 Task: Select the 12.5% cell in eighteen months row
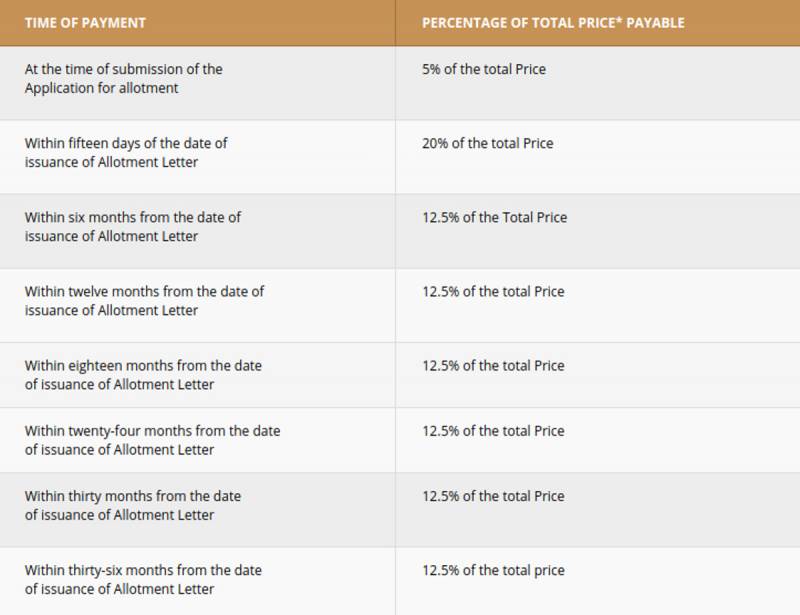pos(493,366)
